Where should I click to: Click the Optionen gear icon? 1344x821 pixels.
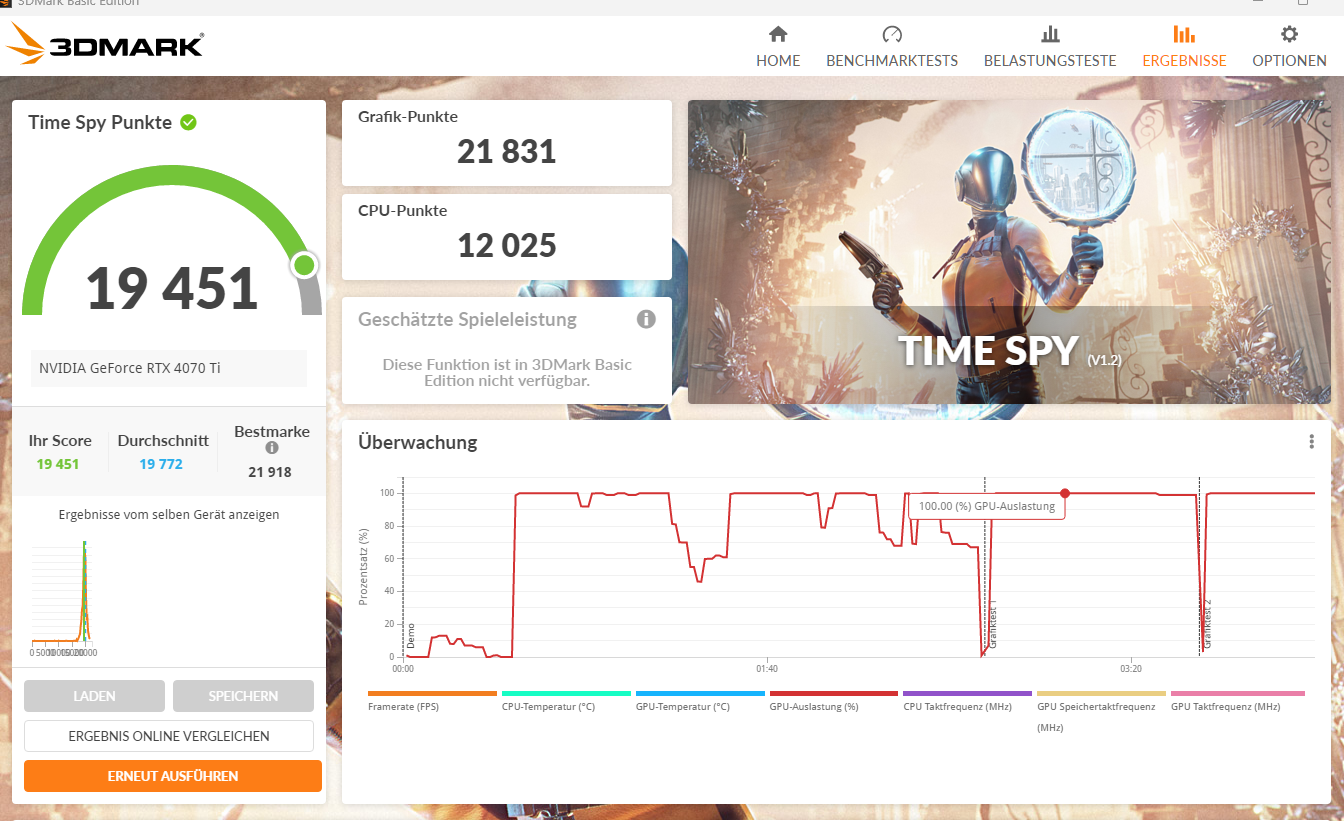click(1290, 34)
